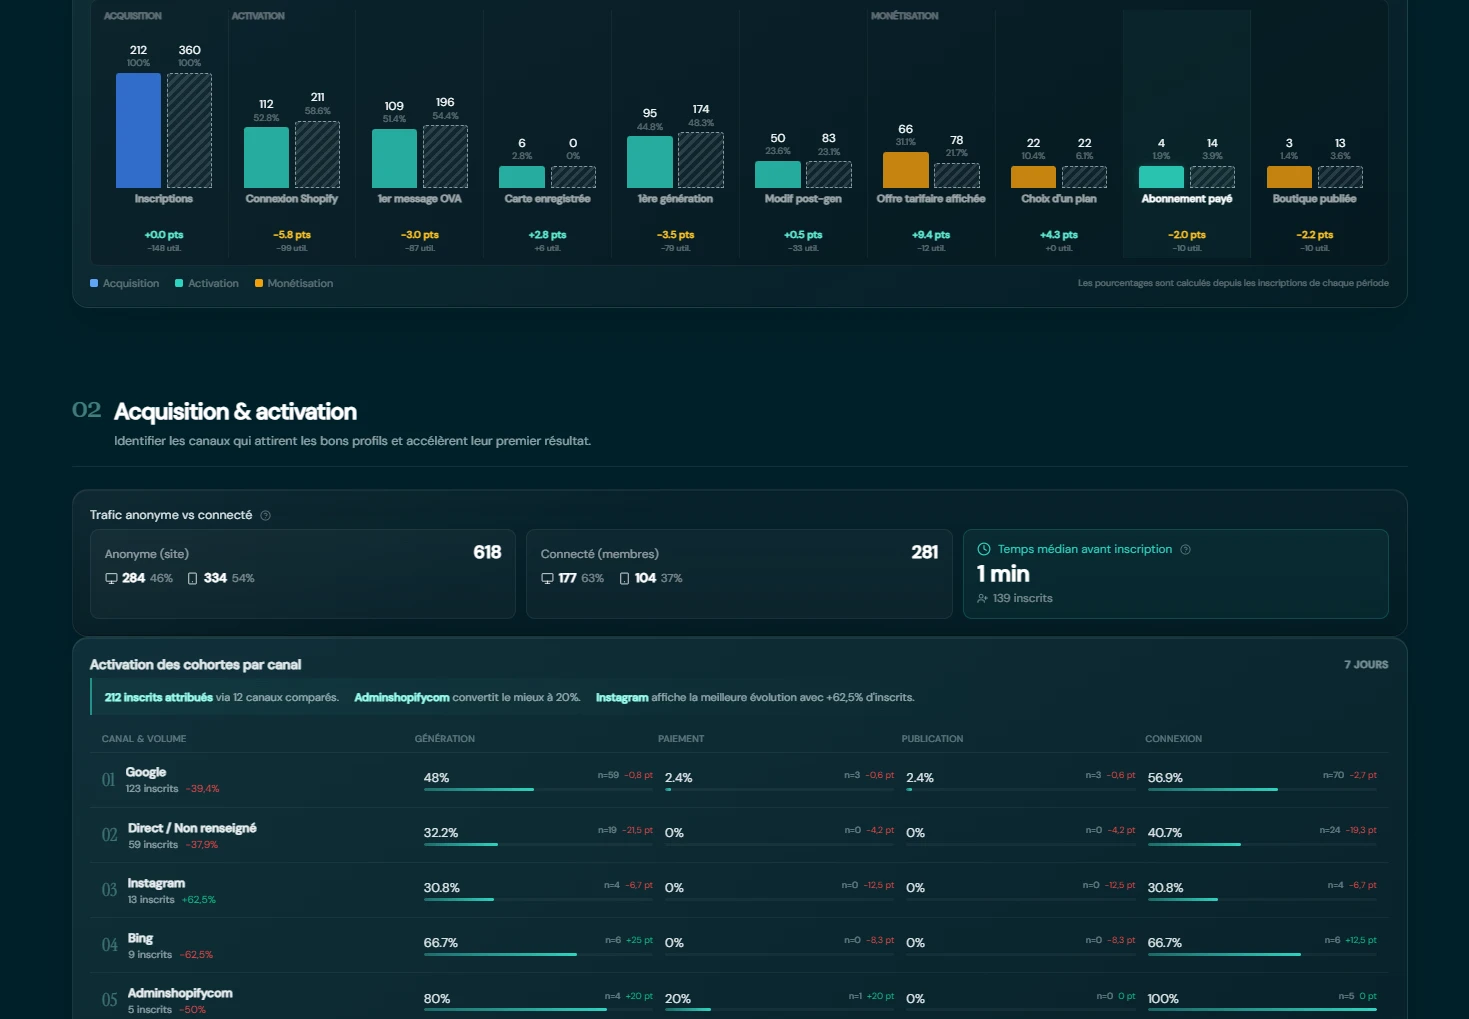The height and width of the screenshot is (1019, 1469).
Task: Open the Bing channel row
Action: (x=739, y=945)
